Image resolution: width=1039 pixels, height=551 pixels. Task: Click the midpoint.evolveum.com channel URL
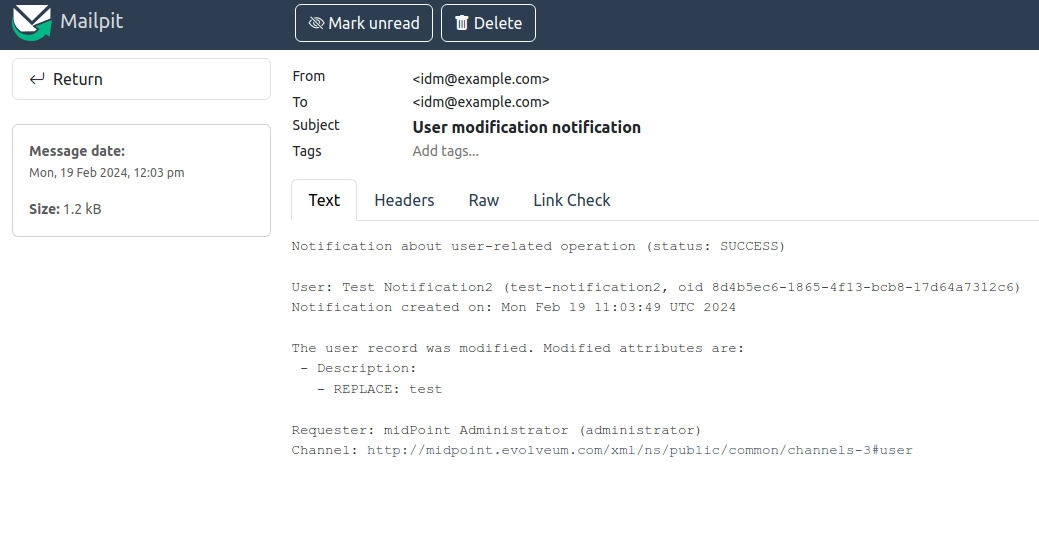[639, 450]
